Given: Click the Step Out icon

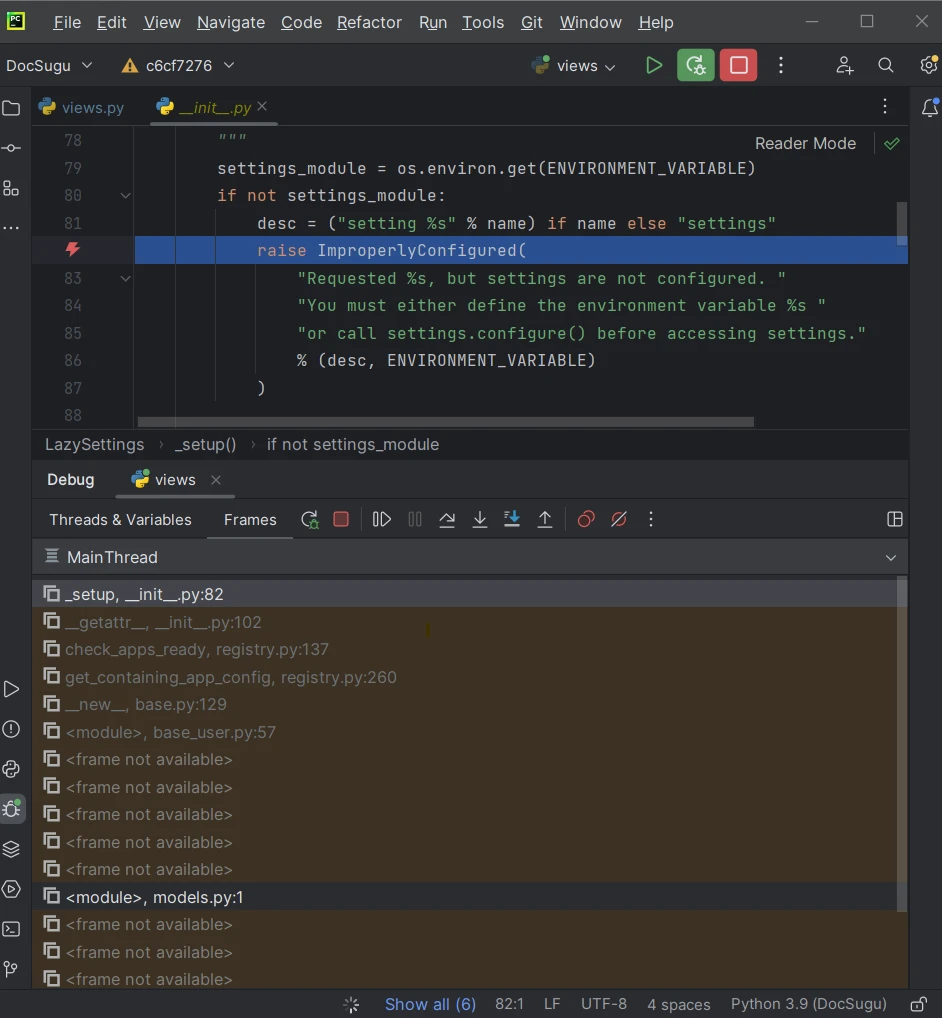Looking at the screenshot, I should [x=545, y=520].
